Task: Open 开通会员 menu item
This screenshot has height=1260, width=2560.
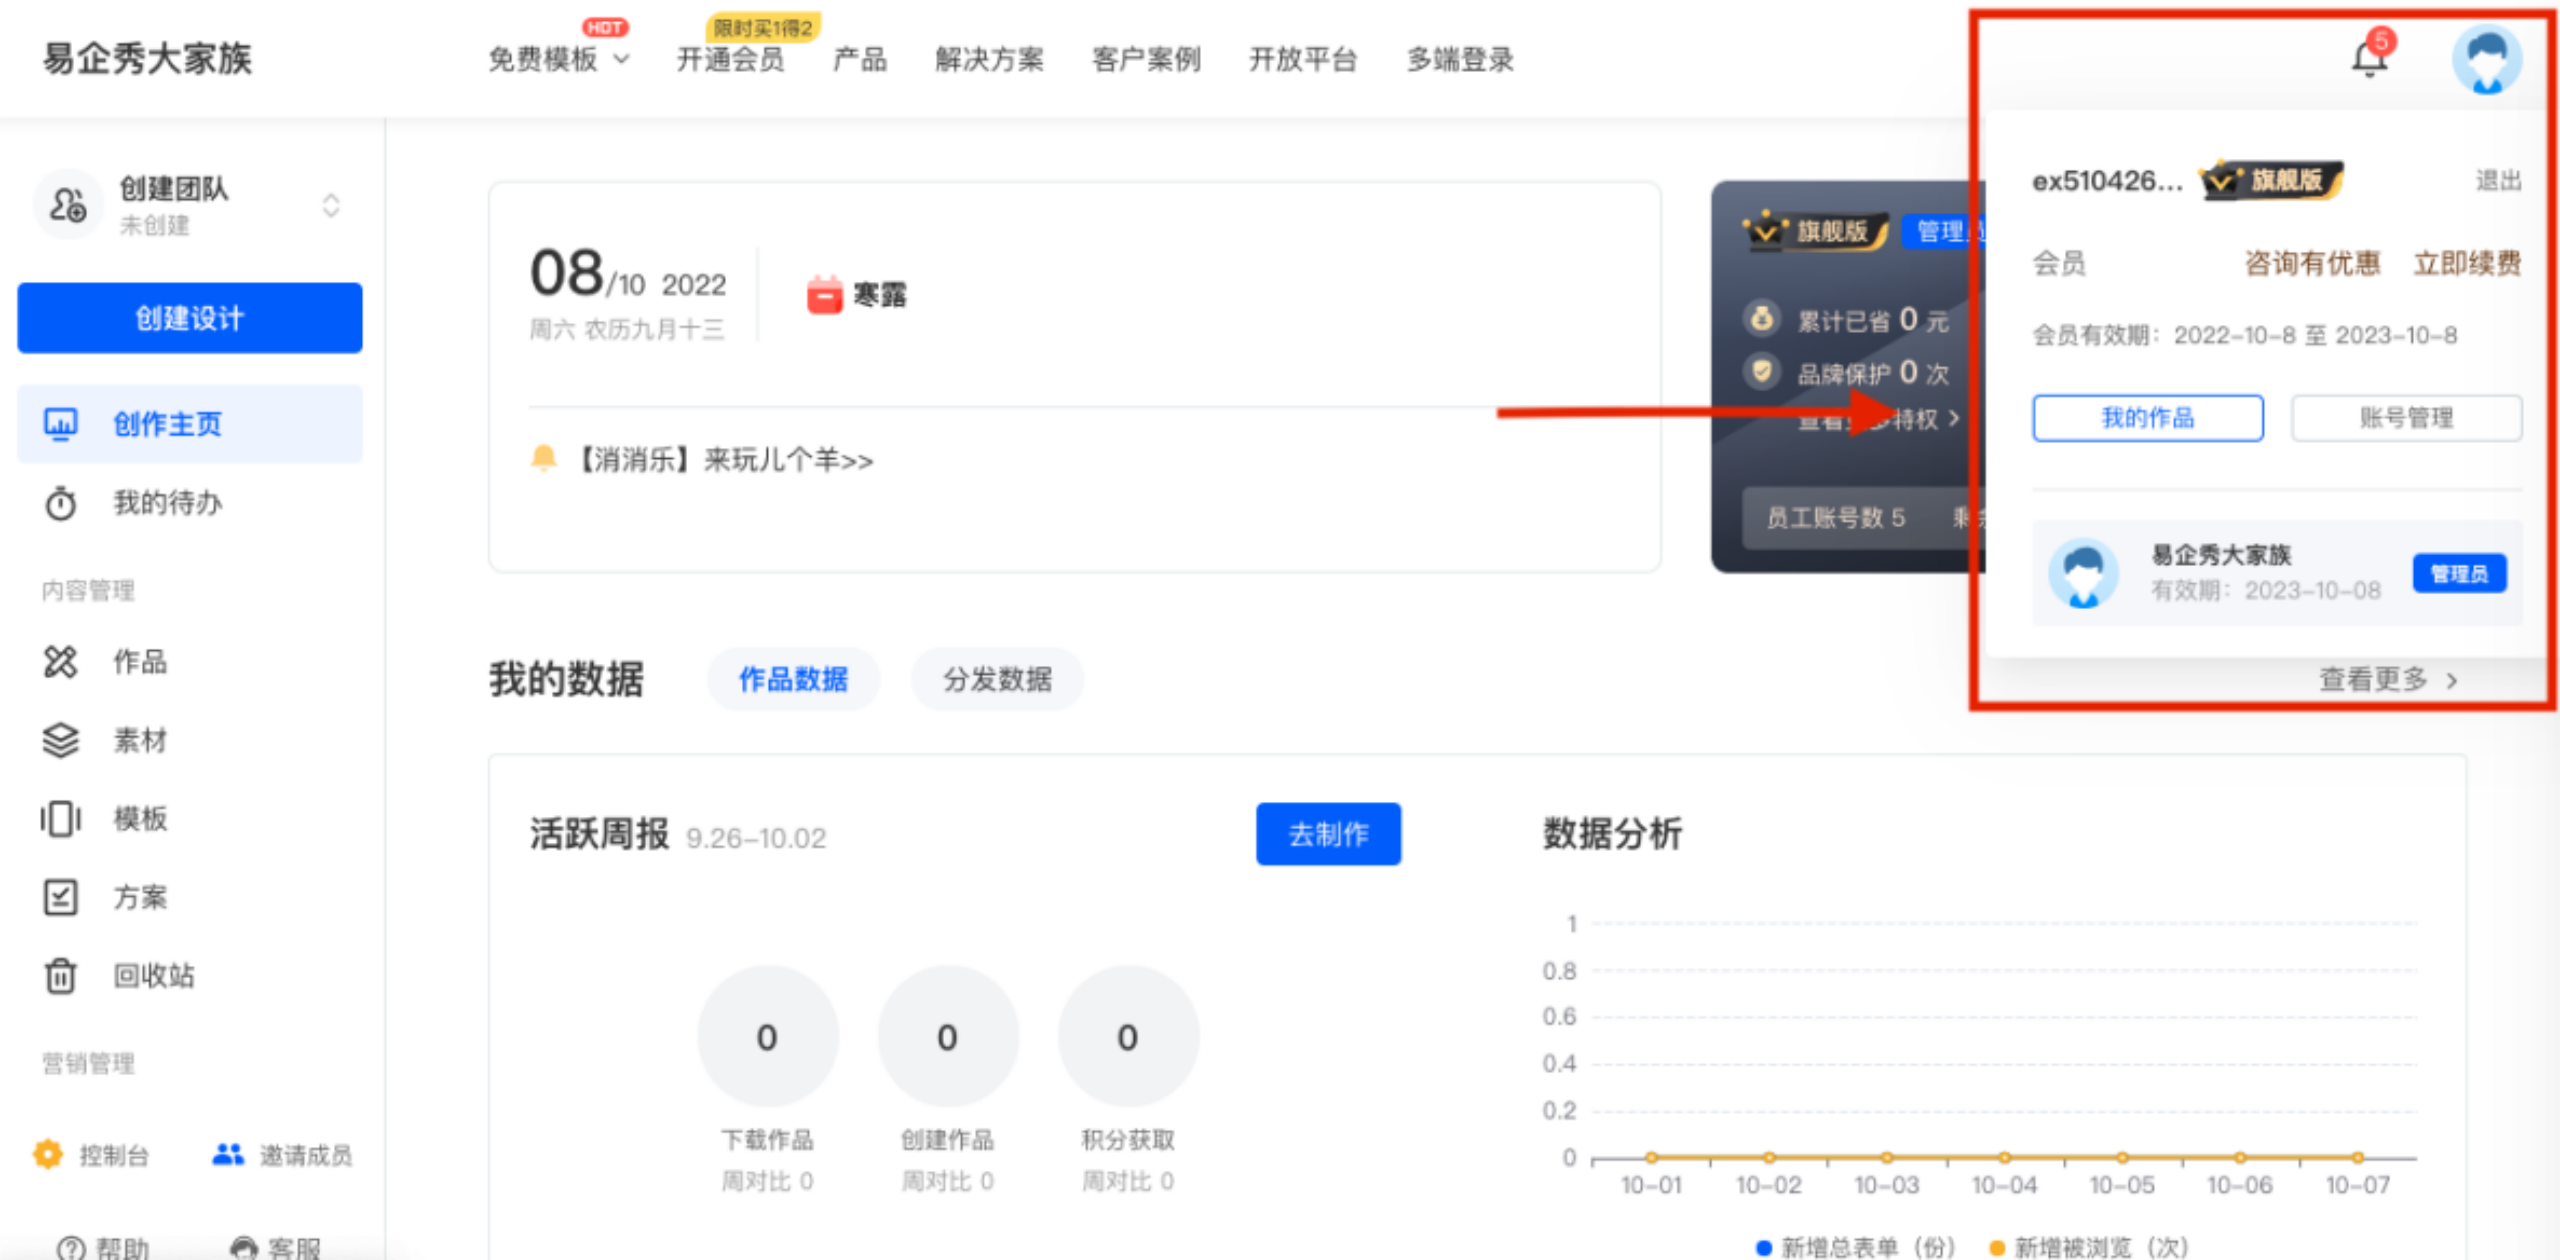Action: point(731,59)
